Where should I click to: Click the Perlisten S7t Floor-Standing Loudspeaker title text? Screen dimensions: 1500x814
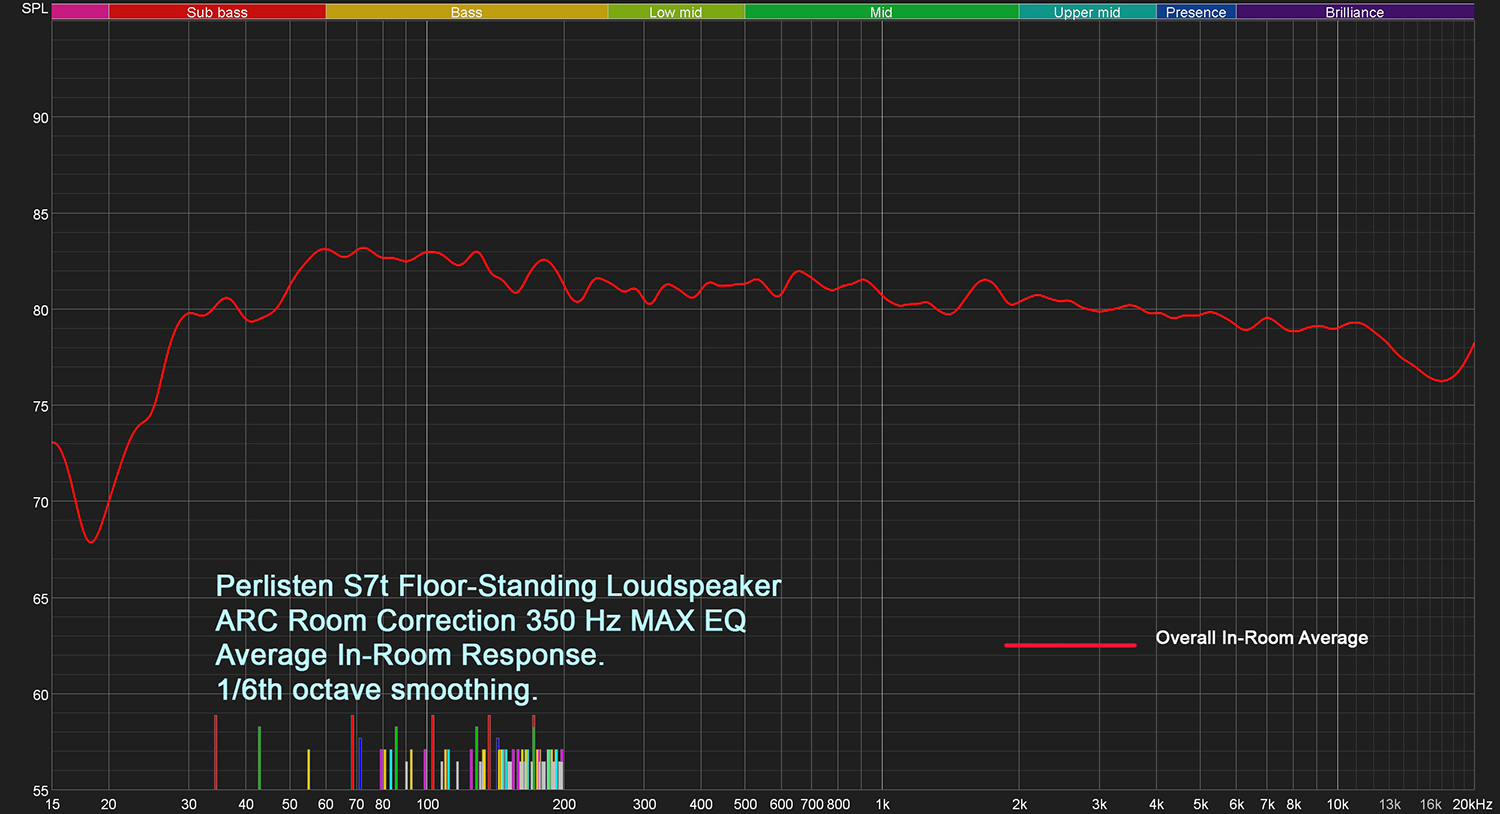(x=498, y=586)
